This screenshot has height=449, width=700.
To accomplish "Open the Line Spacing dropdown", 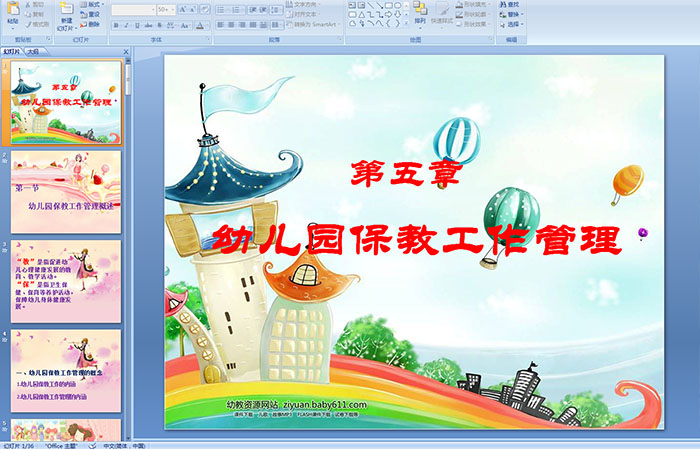I will coord(276,9).
